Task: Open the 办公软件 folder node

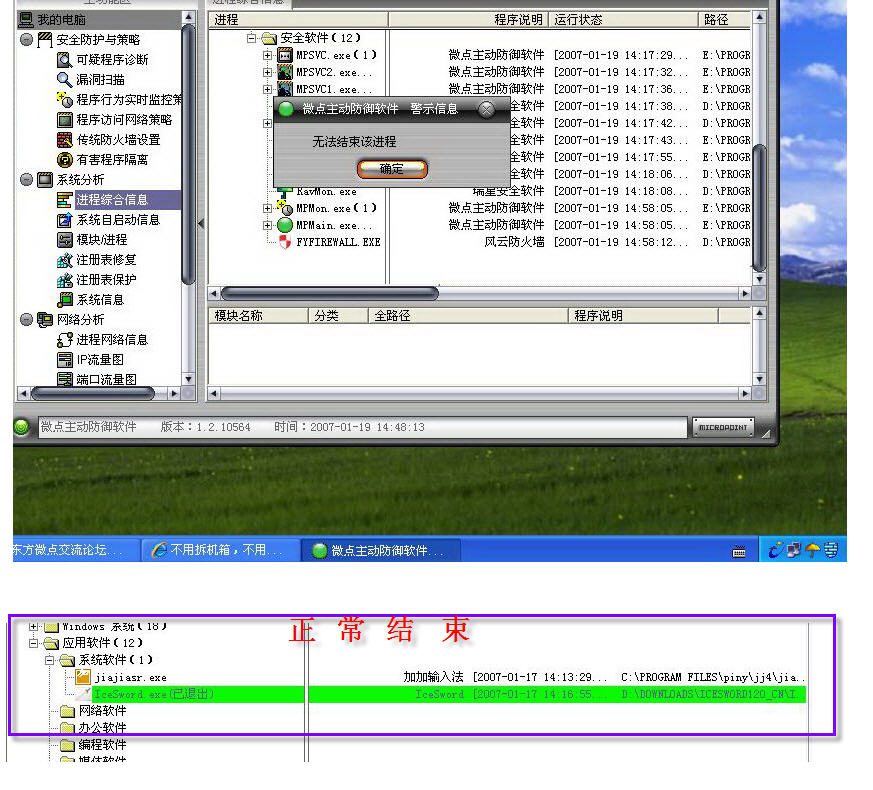Action: [94, 728]
